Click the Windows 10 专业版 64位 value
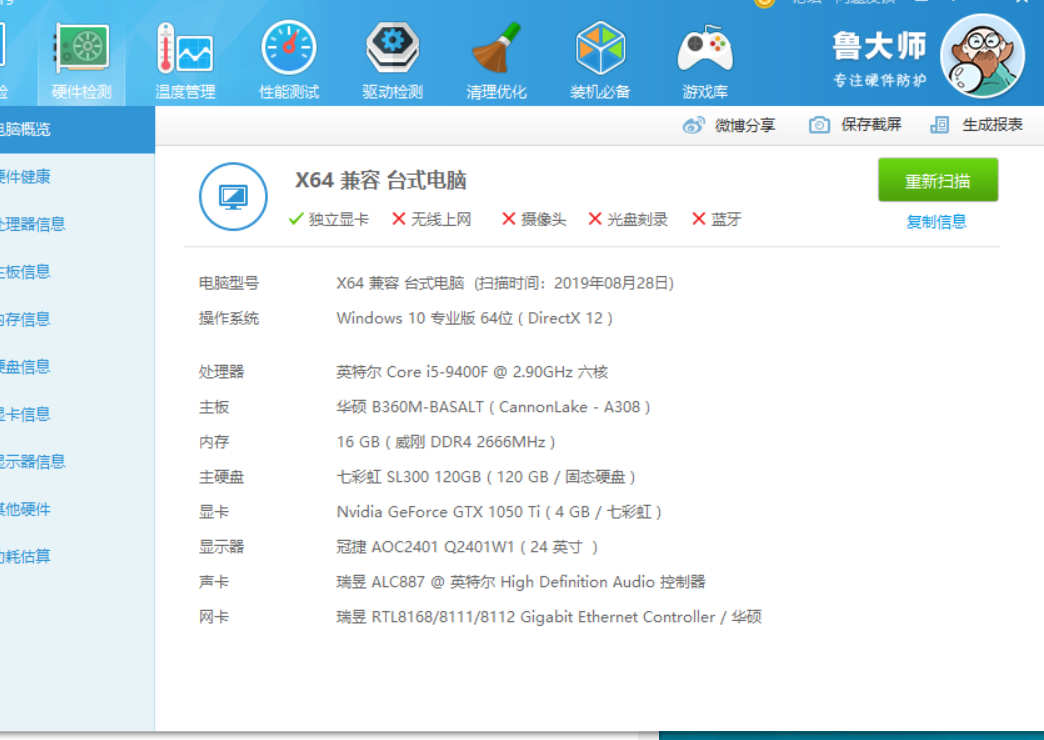Screen dimensions: 1044x740 click(475, 318)
